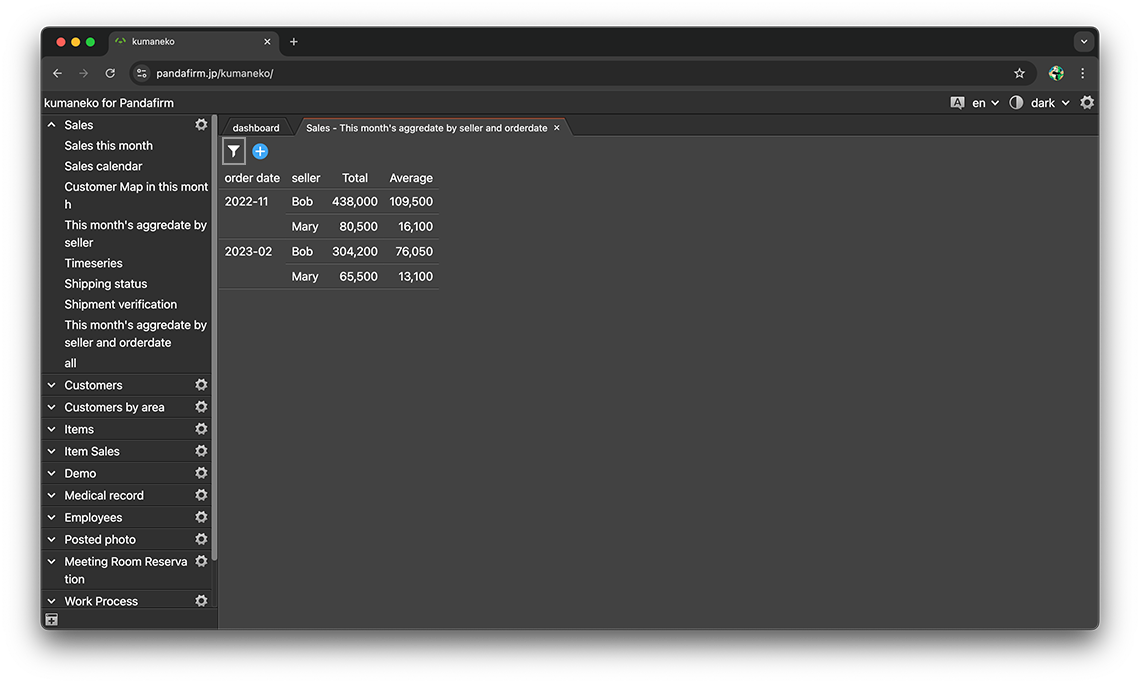Switch to the dashboard tab
This screenshot has height=683, width=1140.
click(256, 128)
